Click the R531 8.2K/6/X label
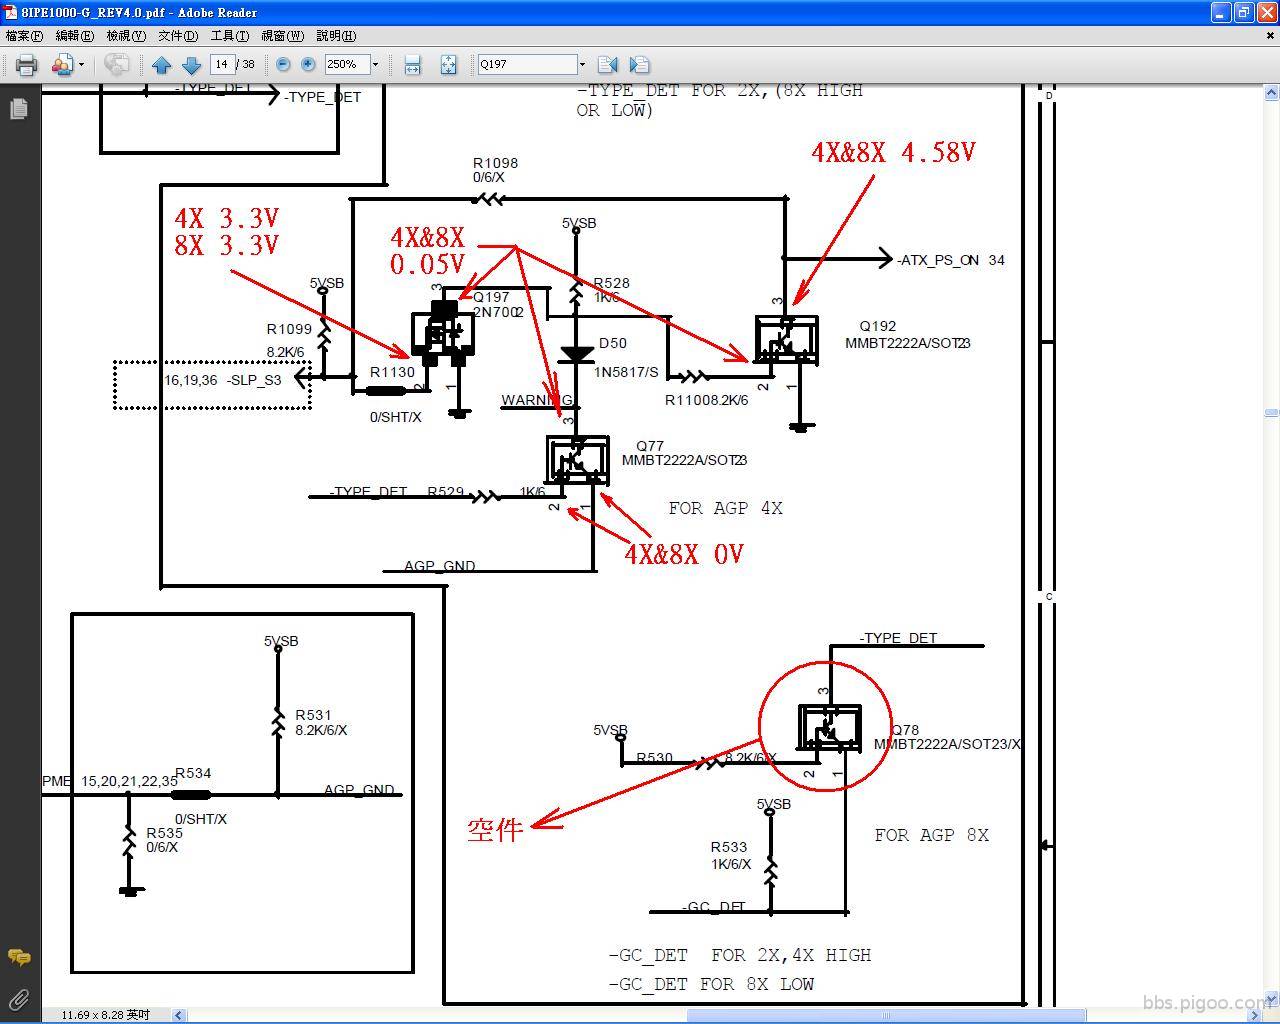This screenshot has width=1280, height=1024. point(321,723)
